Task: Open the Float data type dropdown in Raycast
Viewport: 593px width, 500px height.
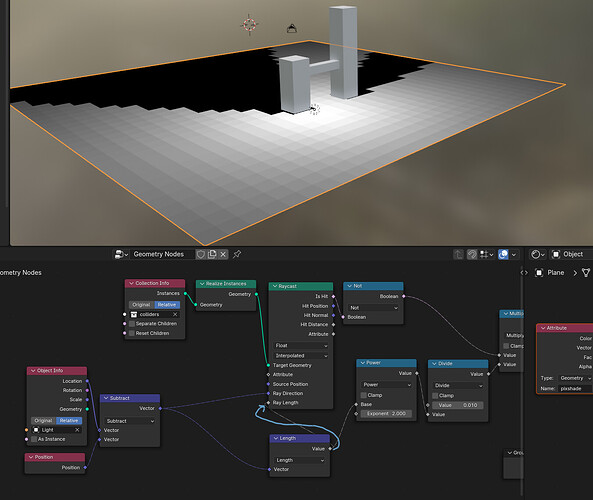Action: pos(301,346)
